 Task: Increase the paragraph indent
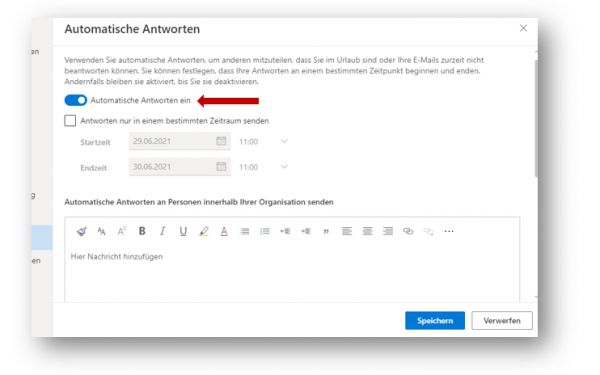point(306,231)
